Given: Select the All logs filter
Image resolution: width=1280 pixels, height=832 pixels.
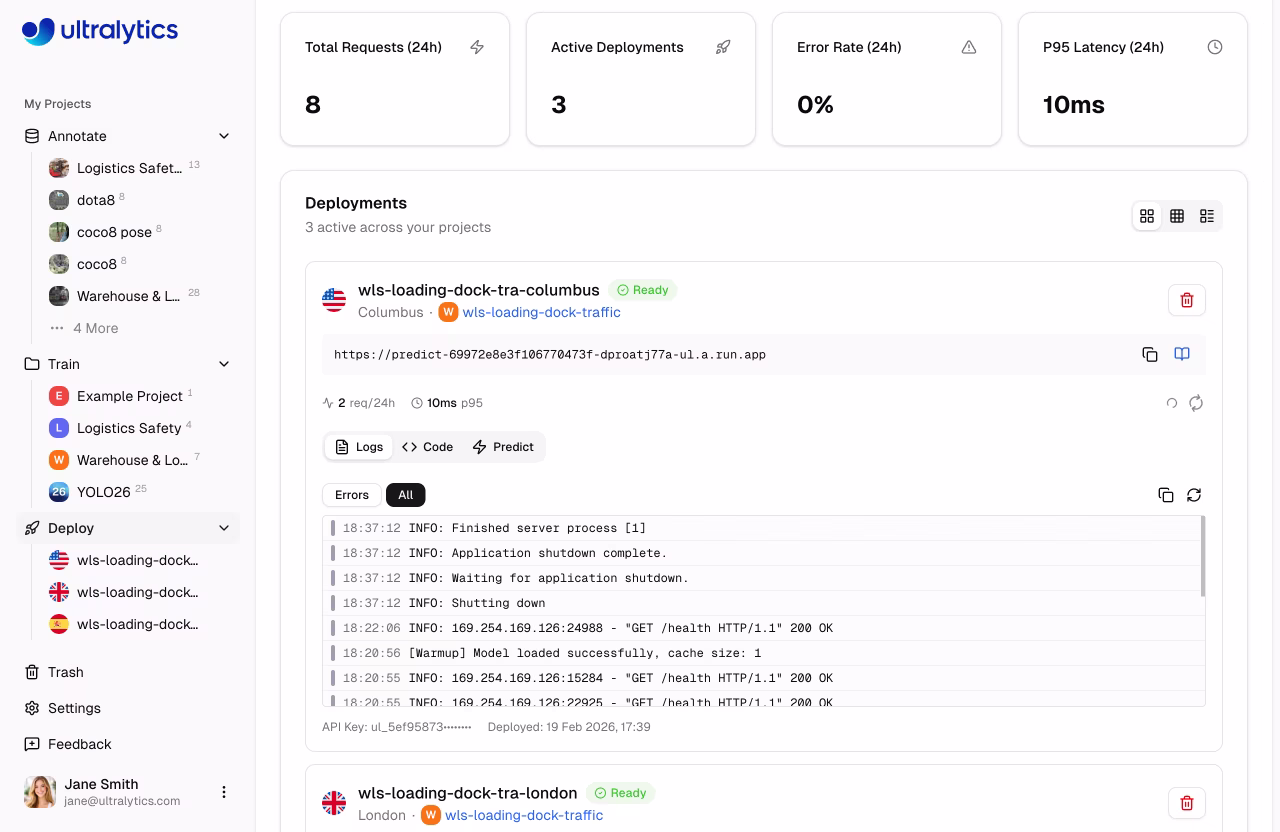Looking at the screenshot, I should 405,495.
